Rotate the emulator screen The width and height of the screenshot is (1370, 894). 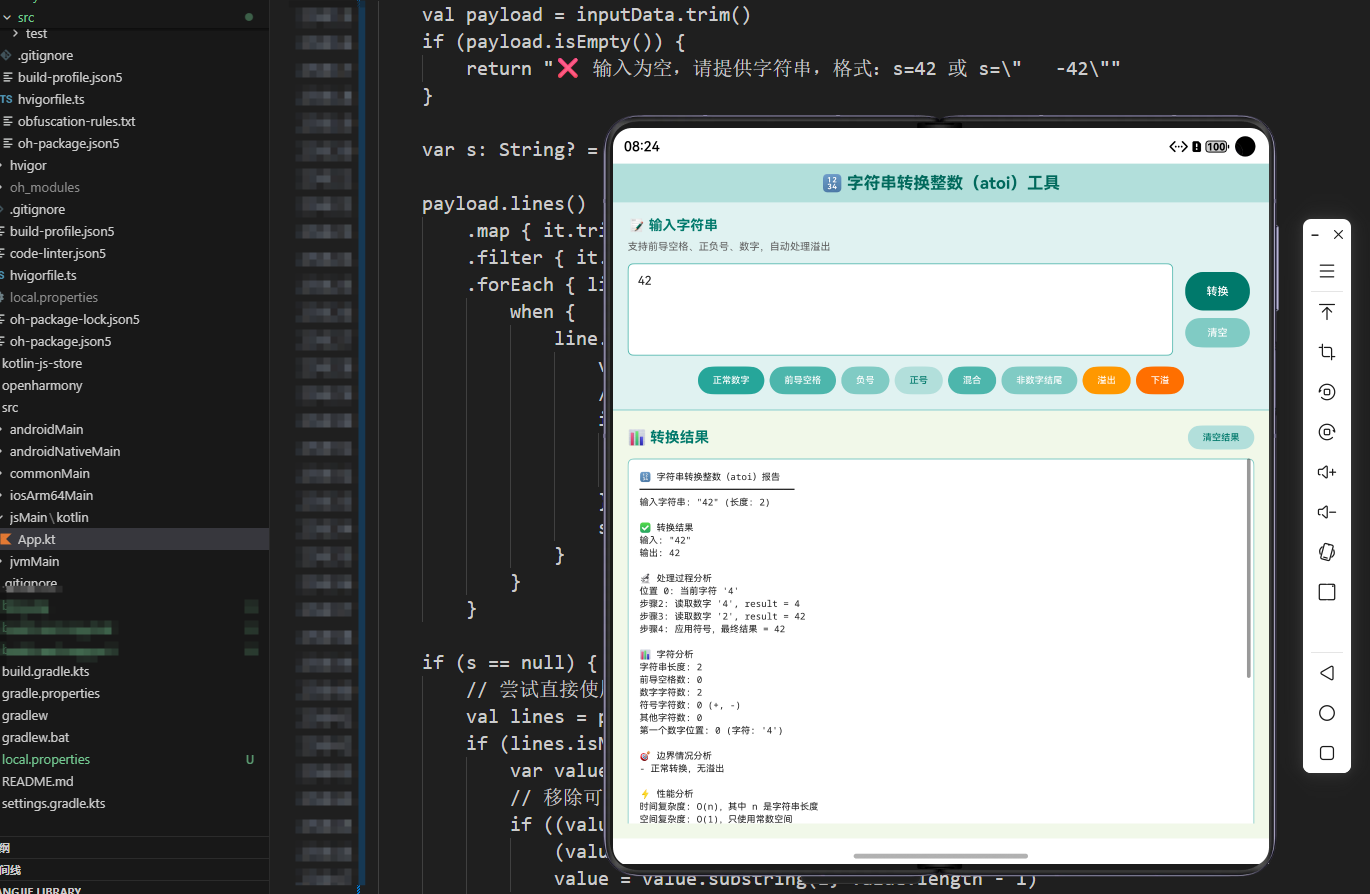[x=1327, y=391]
